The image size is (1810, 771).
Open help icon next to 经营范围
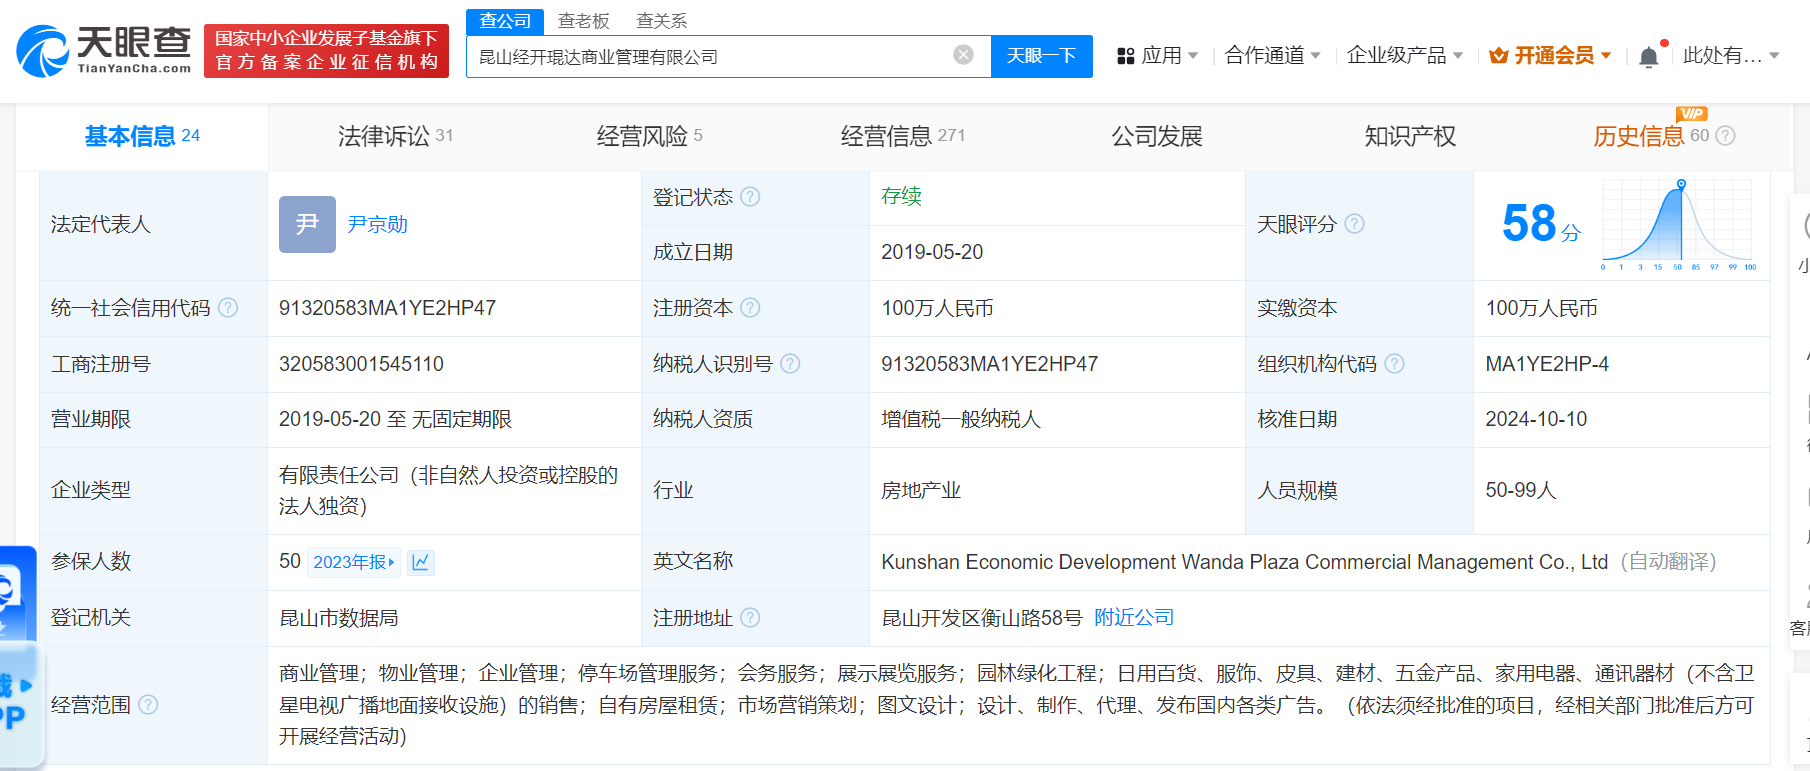click(148, 705)
